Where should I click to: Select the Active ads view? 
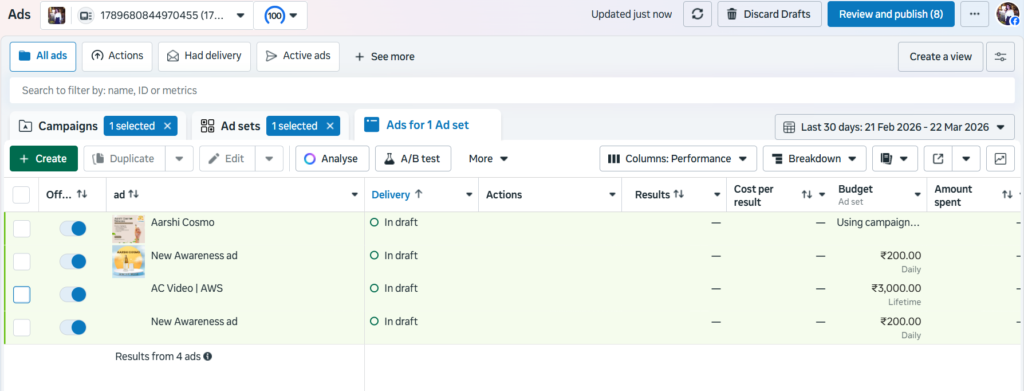298,56
